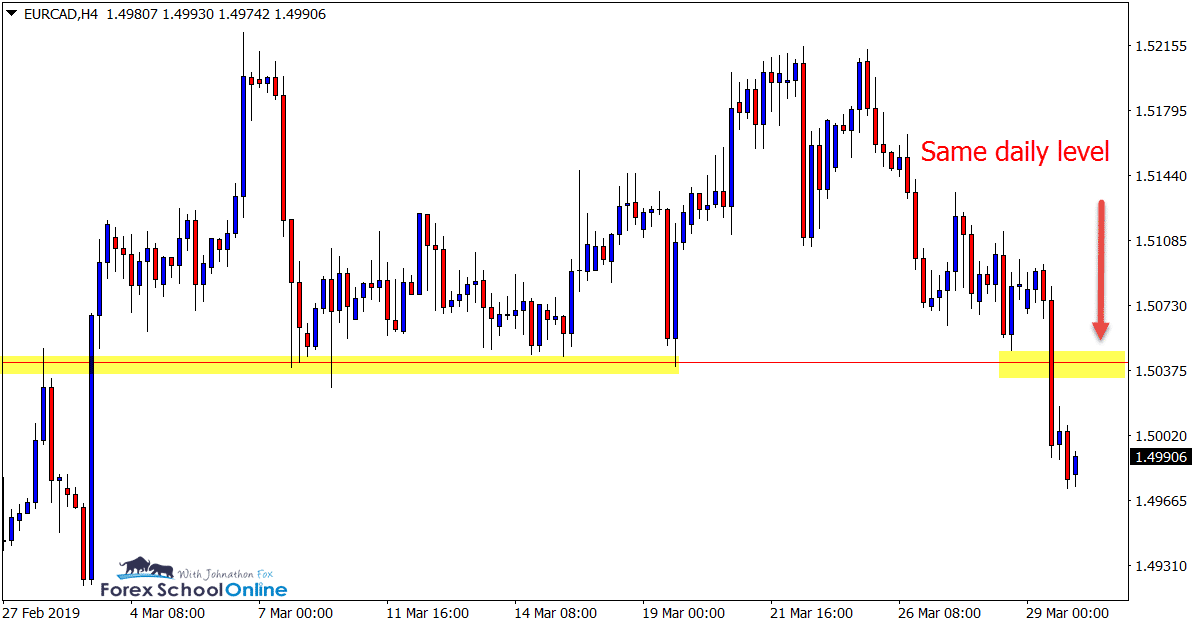Click the 29 Mar 00:00 time label

(1070, 613)
